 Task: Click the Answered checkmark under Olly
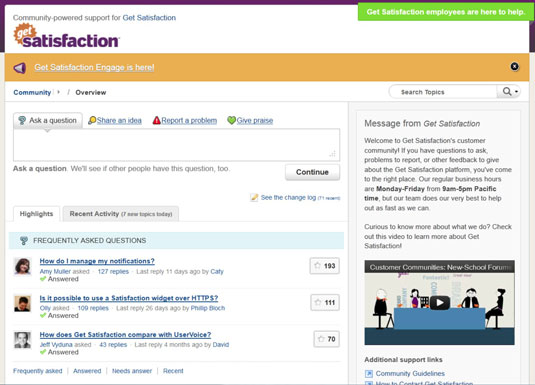43,316
